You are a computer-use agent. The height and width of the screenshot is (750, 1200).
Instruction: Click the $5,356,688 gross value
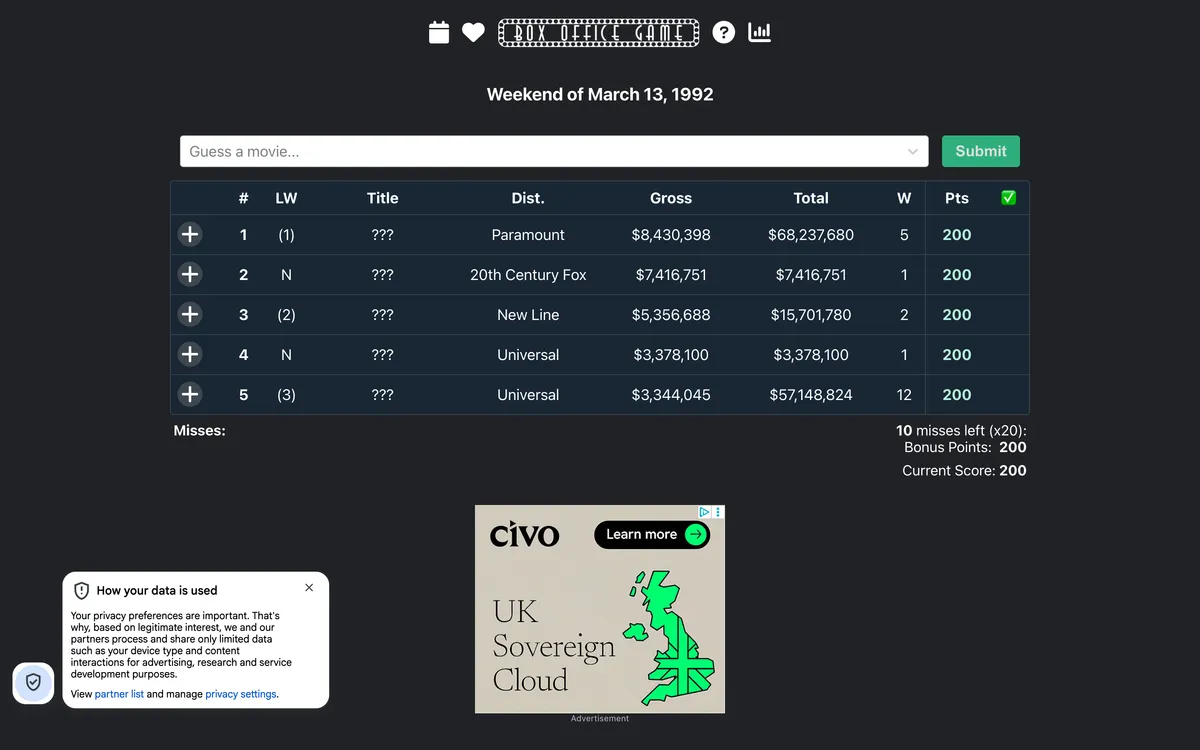[671, 315]
